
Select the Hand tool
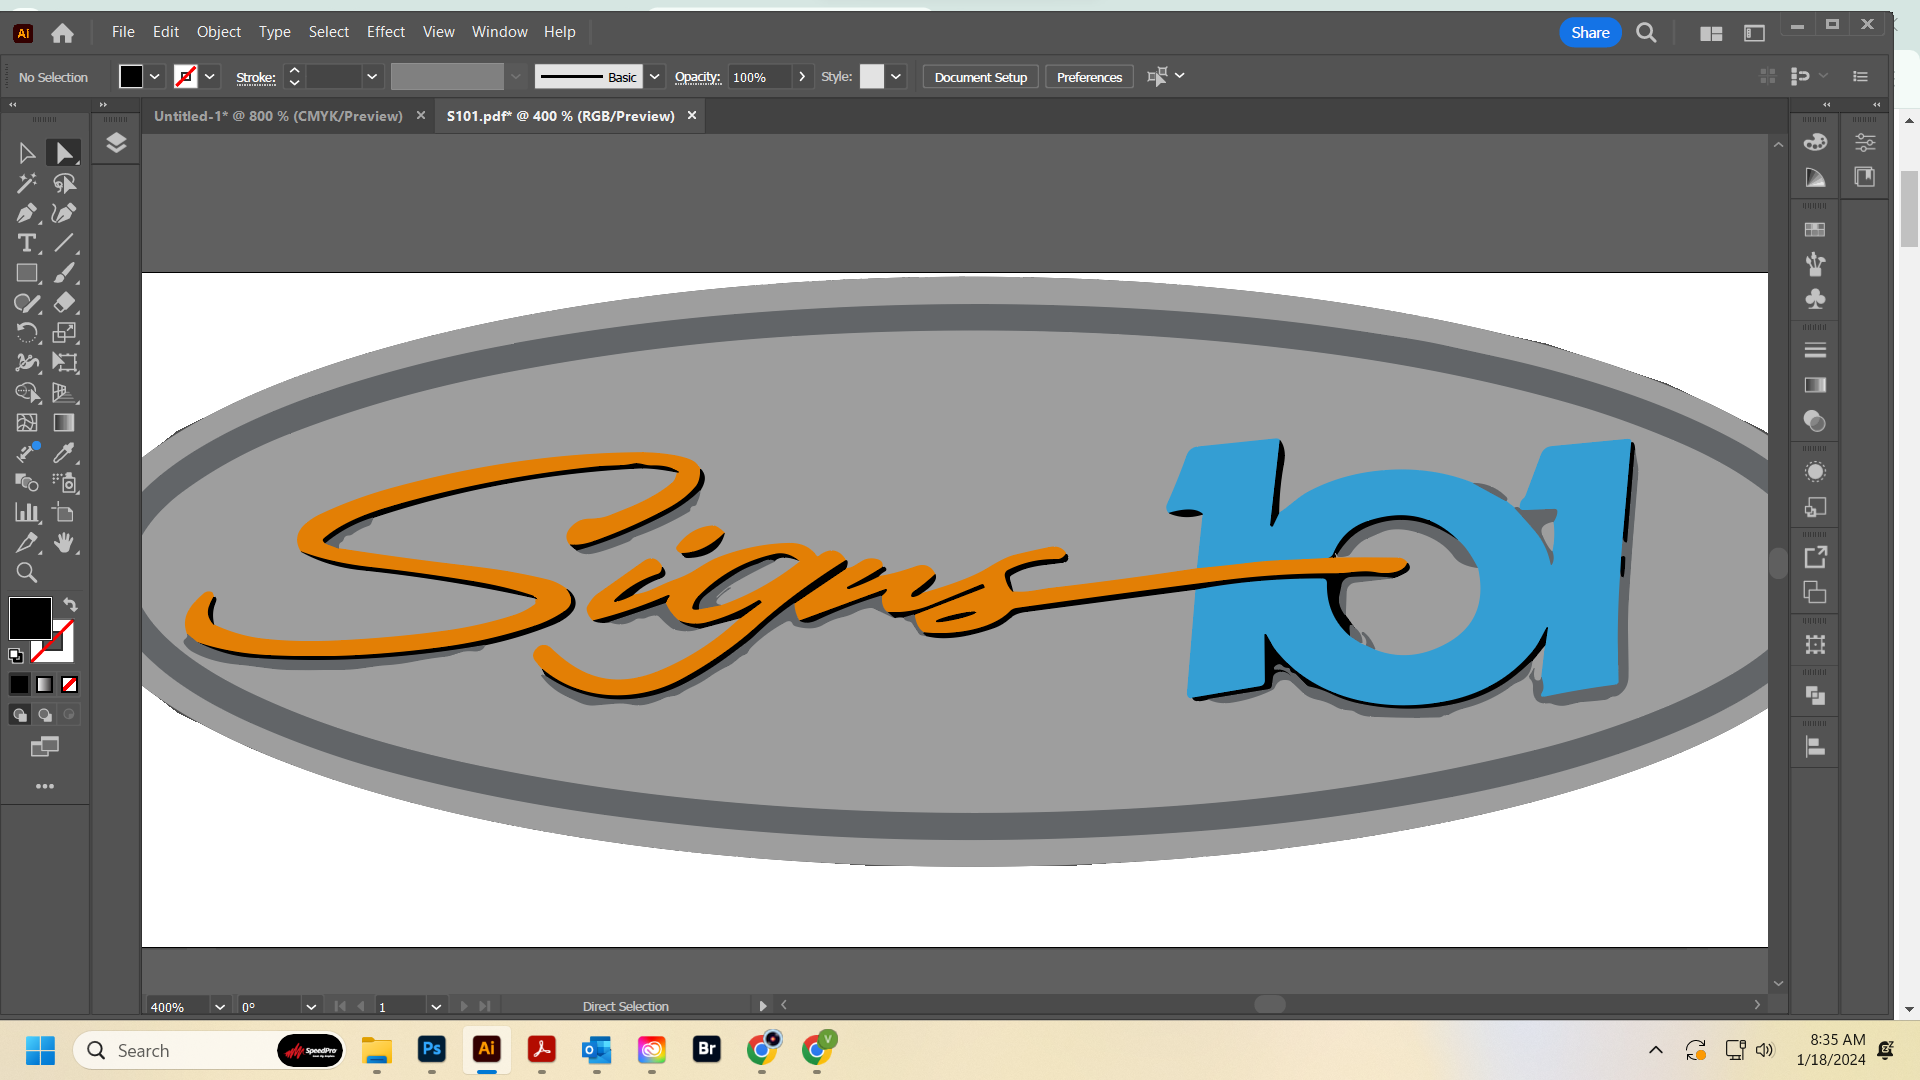pyautogui.click(x=64, y=543)
